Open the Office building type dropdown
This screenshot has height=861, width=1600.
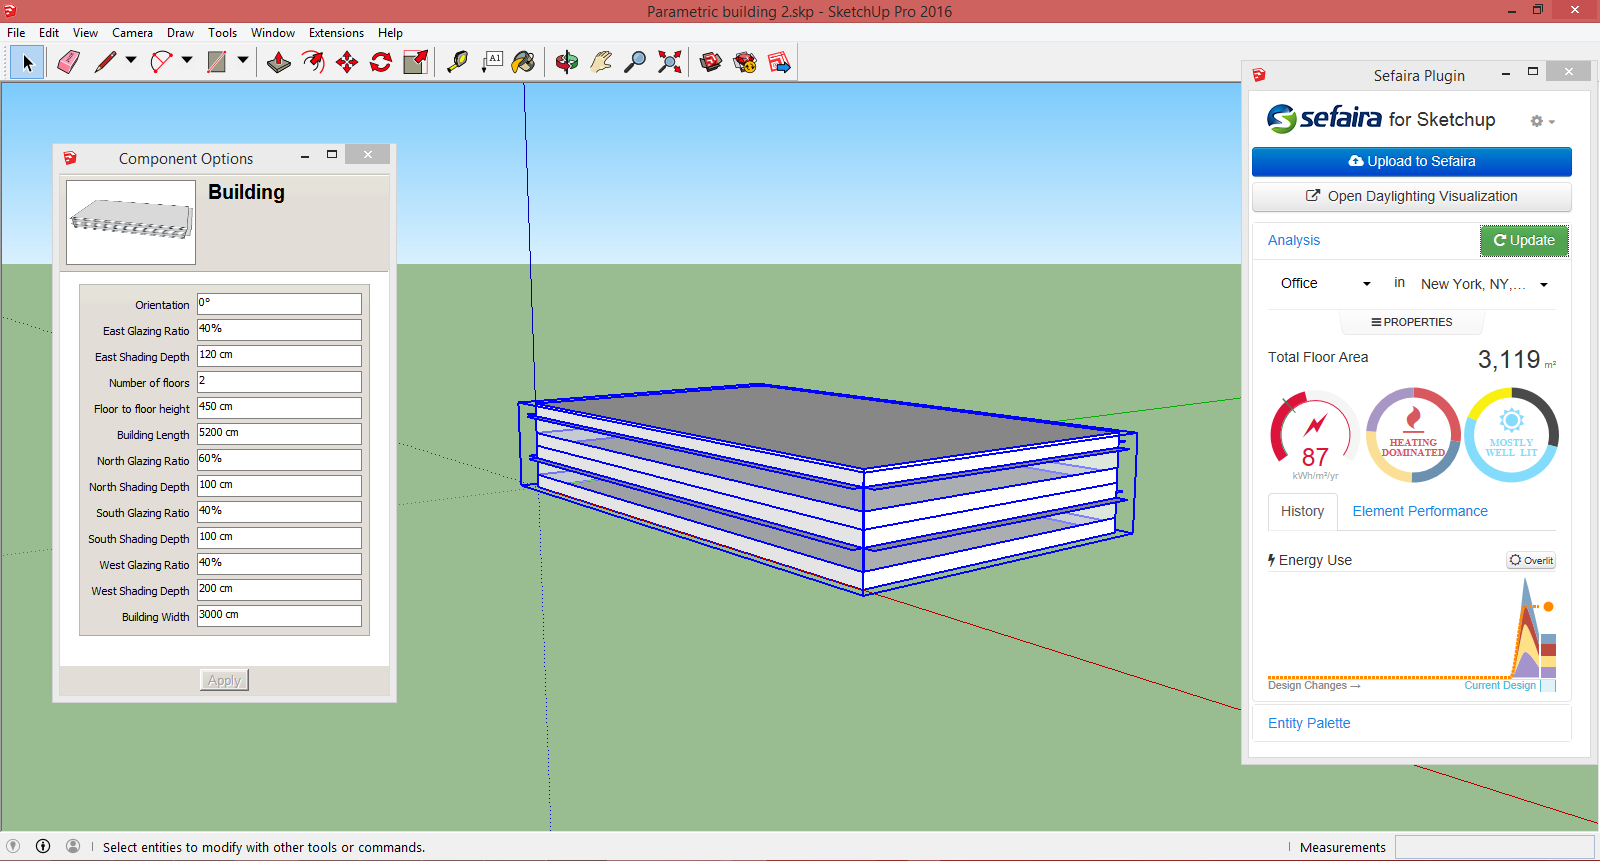pos(1325,284)
